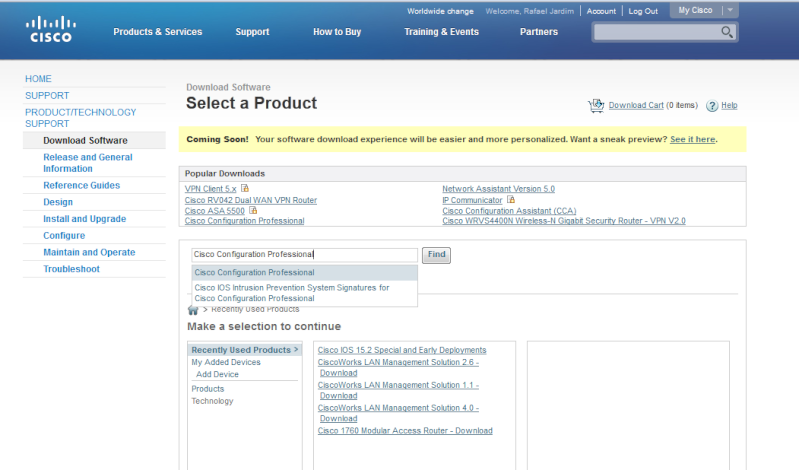Click lock icon next to VPN Client 5.x
Viewport: 799px width, 470px height.
pos(245,188)
